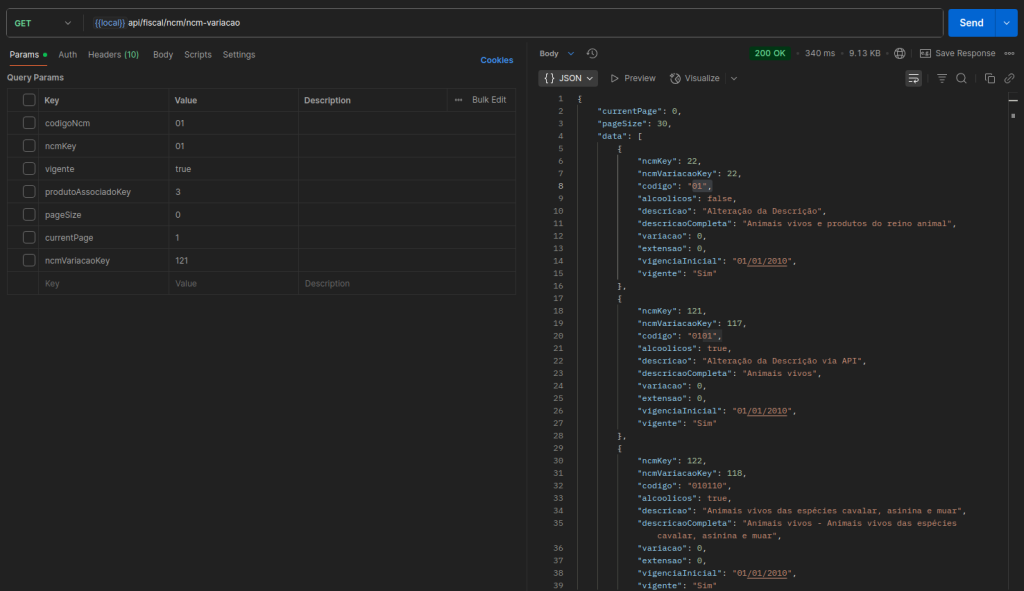Enable the pageSize query parameter
1024x591 pixels.
[x=29, y=214]
